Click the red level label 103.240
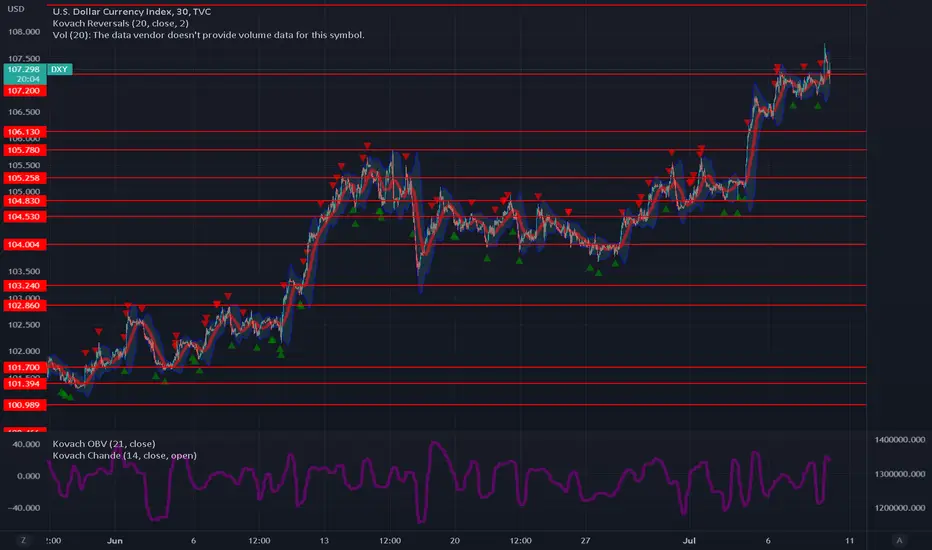The image size is (932, 550). pyautogui.click(x=24, y=285)
